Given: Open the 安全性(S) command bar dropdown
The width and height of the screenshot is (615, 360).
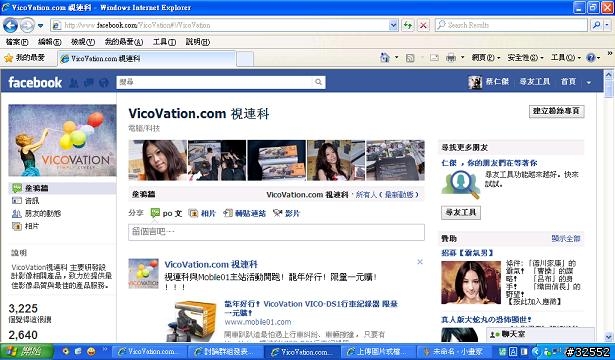Looking at the screenshot, I should (526, 58).
